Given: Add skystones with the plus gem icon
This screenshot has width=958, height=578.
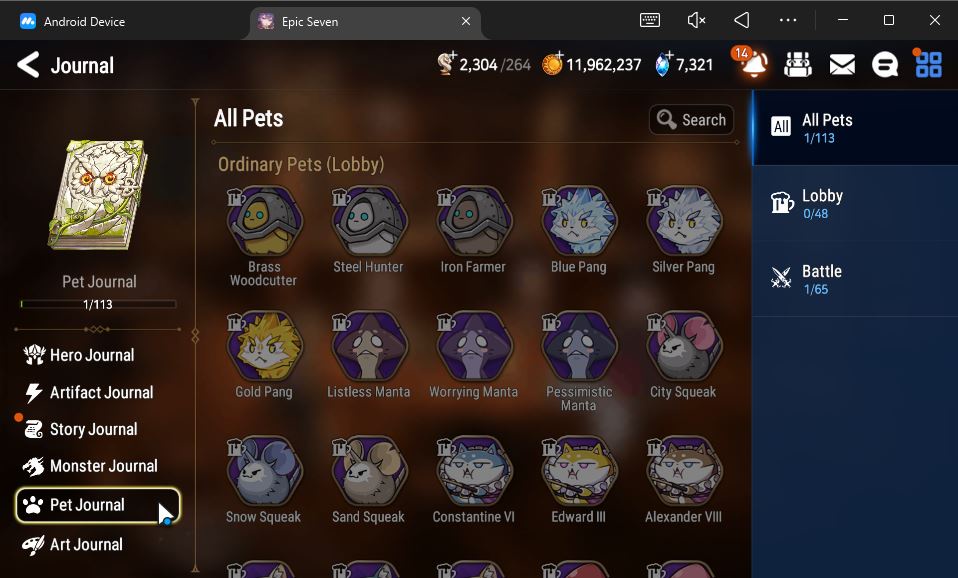Looking at the screenshot, I should coord(663,64).
